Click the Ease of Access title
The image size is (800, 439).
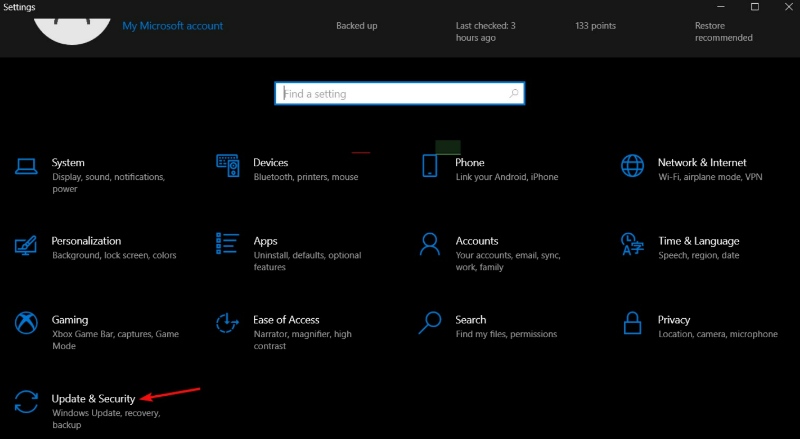coord(286,320)
